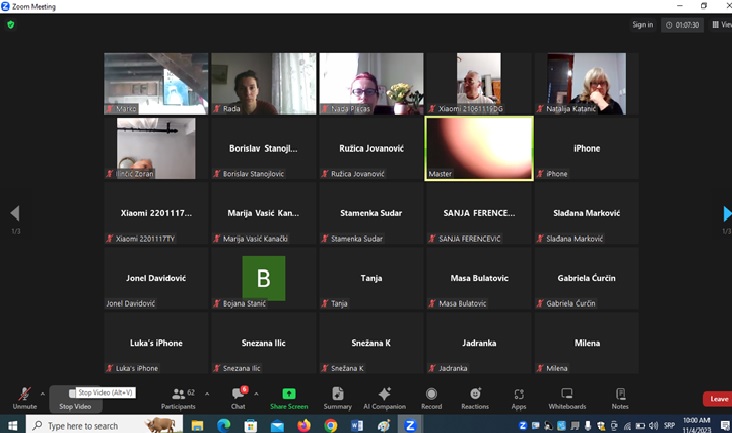
Task: Open Google Chrome from taskbar
Action: pos(331,426)
